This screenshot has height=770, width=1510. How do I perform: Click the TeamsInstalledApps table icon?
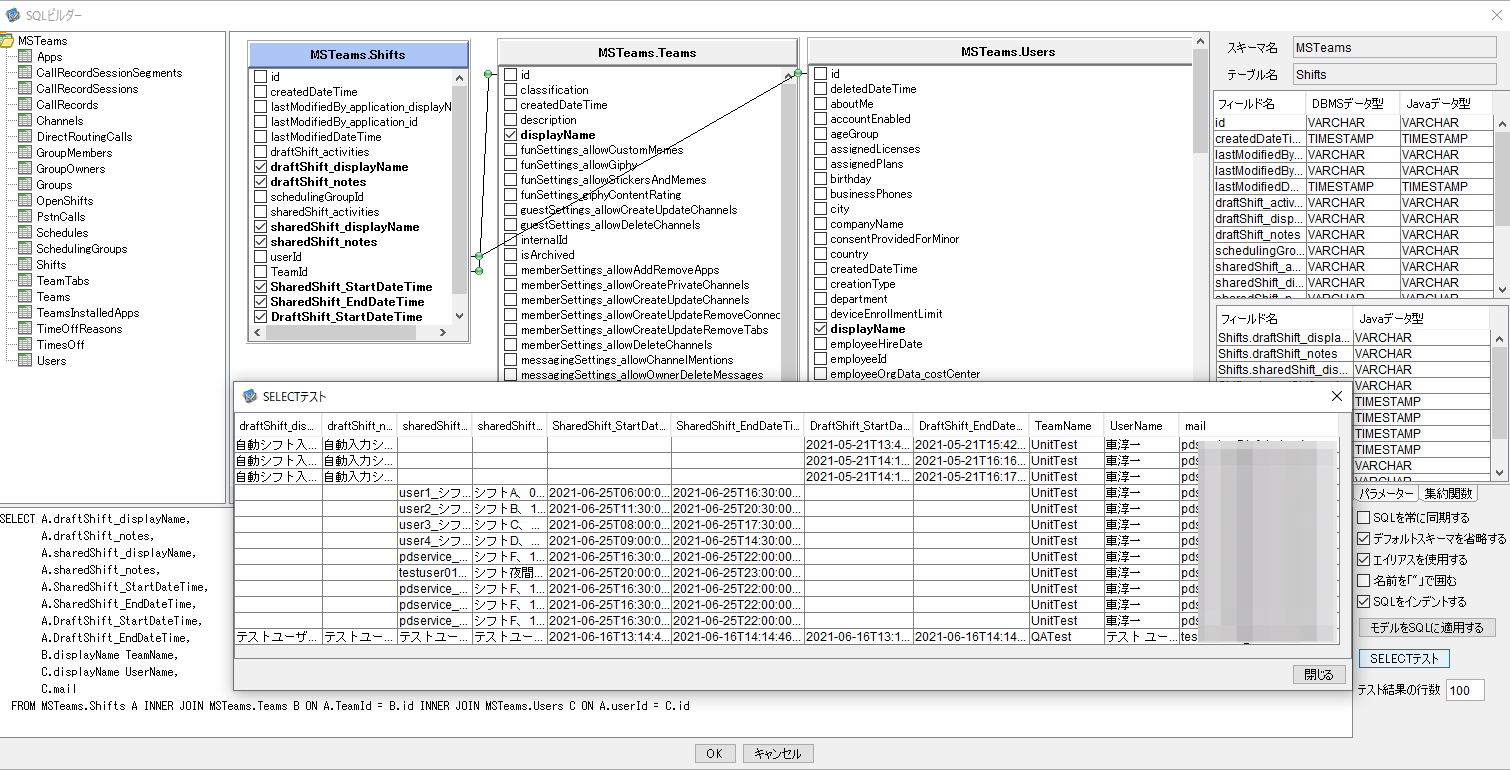(x=25, y=313)
